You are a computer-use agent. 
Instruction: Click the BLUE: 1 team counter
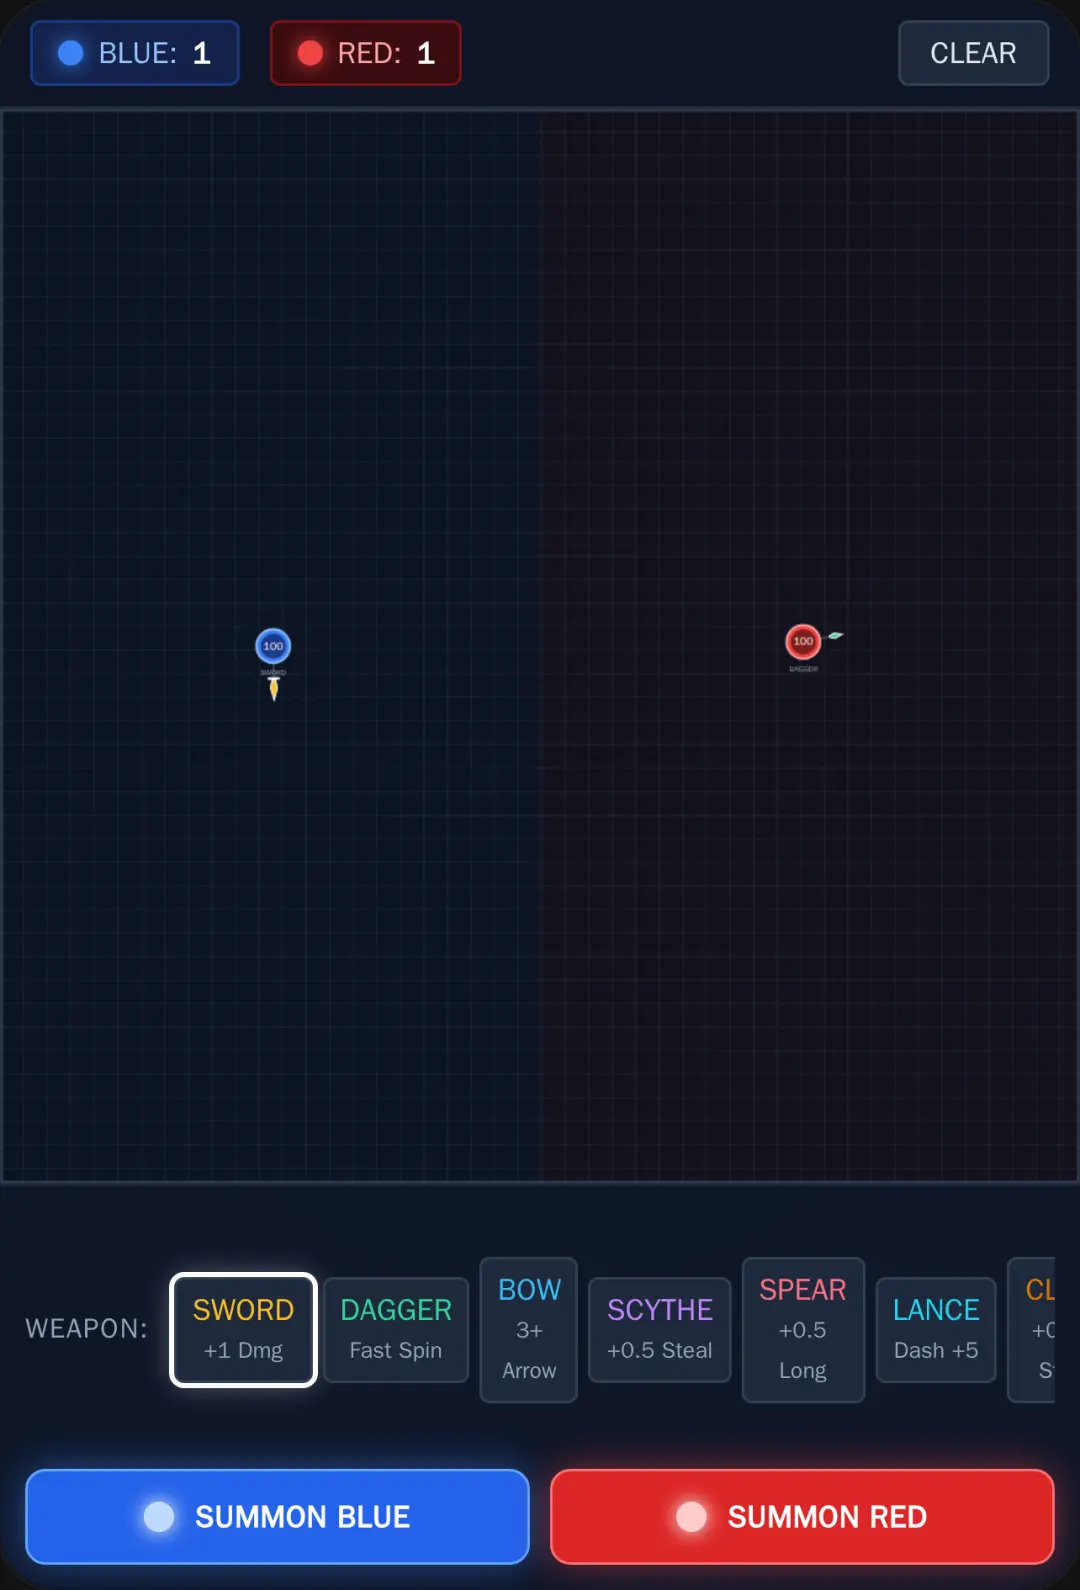tap(135, 53)
